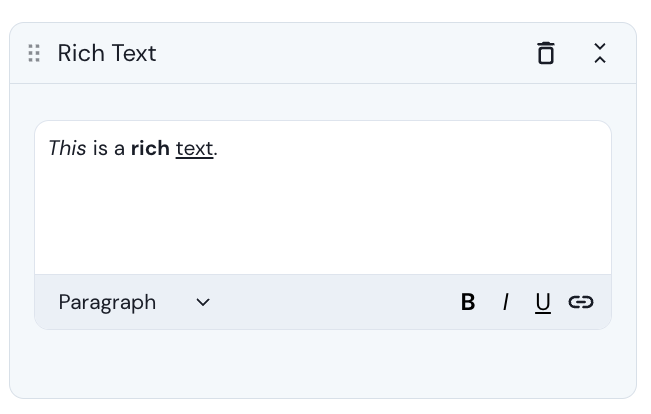The width and height of the screenshot is (651, 414).
Task: Click the bold word "rich" in the editor
Action: pos(150,149)
